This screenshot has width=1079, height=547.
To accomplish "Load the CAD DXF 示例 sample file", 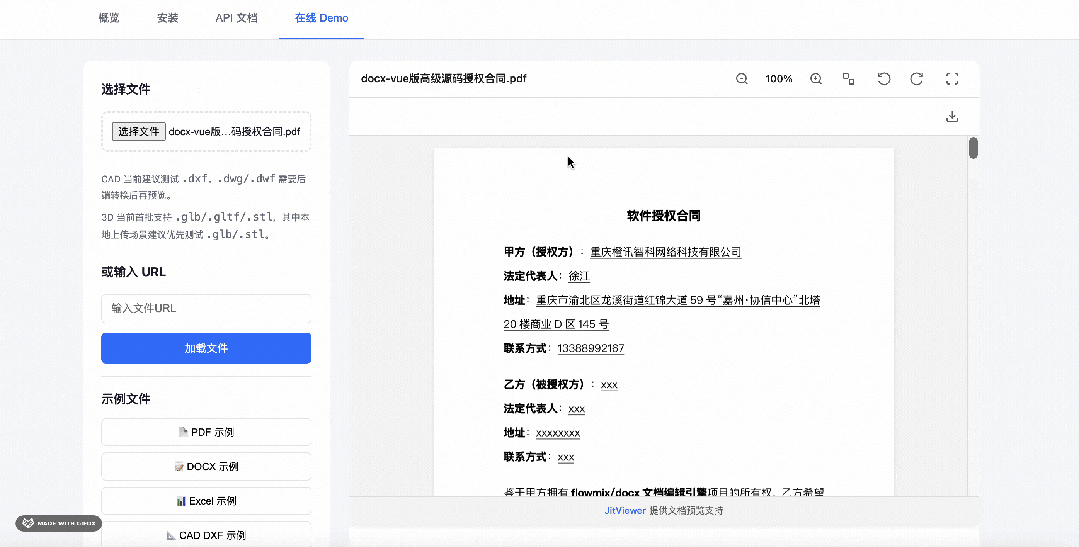I will click(206, 535).
